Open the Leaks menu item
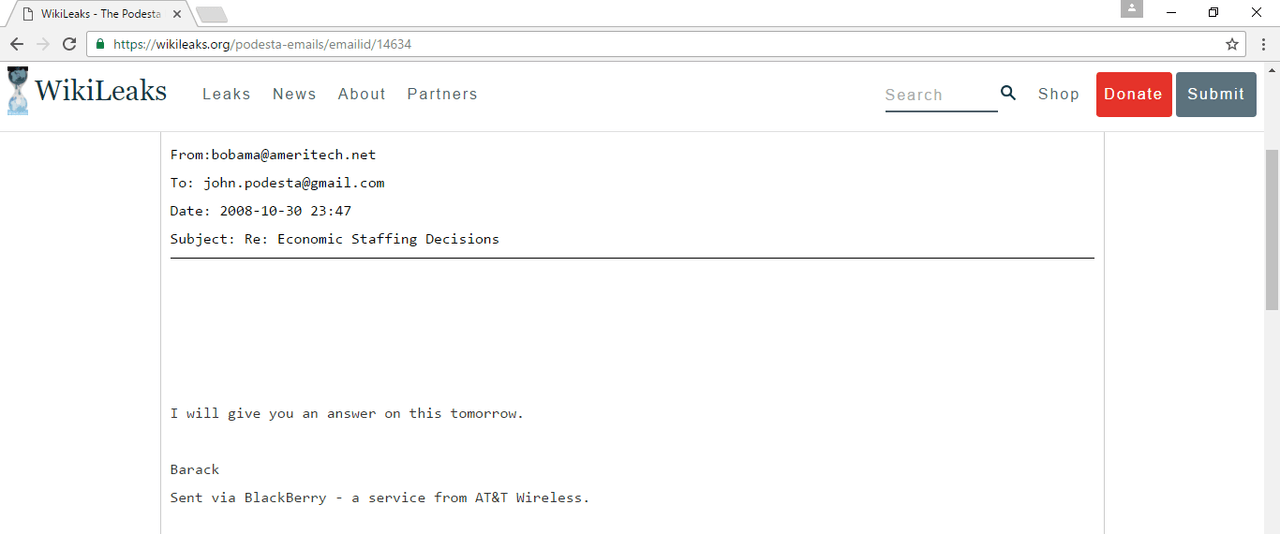Image resolution: width=1280 pixels, height=534 pixels. coord(226,94)
